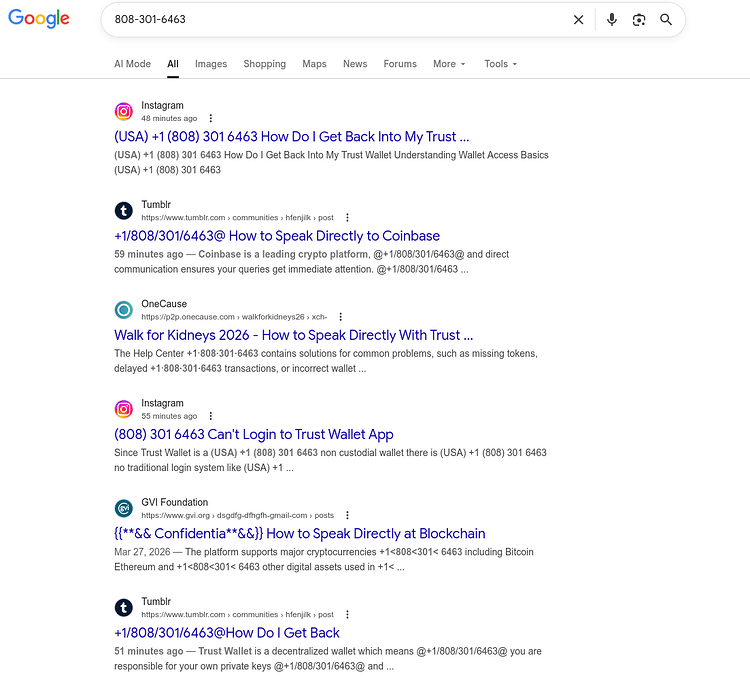The height and width of the screenshot is (677, 750).
Task: Click the Instagram favicon of the 48 minutes ago result
Action: (x=123, y=111)
